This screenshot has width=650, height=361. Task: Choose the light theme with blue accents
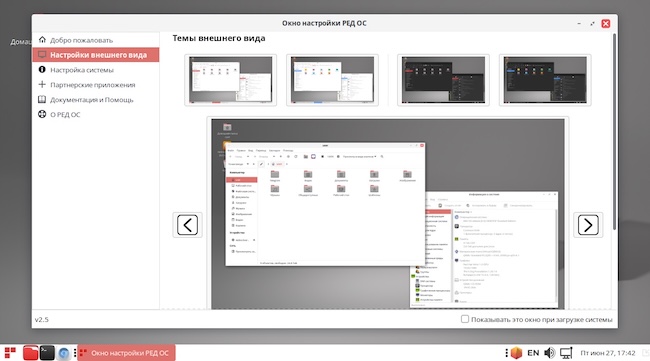(332, 80)
